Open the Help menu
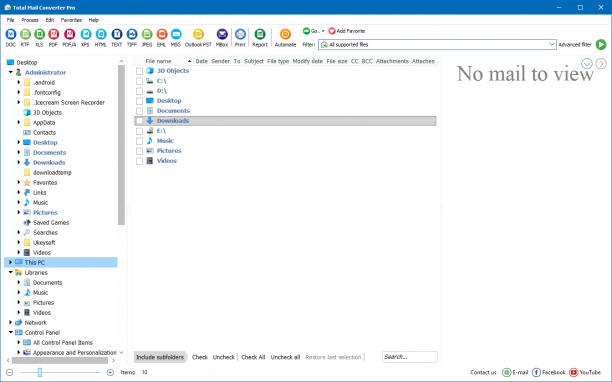This screenshot has width=612, height=382. click(x=94, y=20)
